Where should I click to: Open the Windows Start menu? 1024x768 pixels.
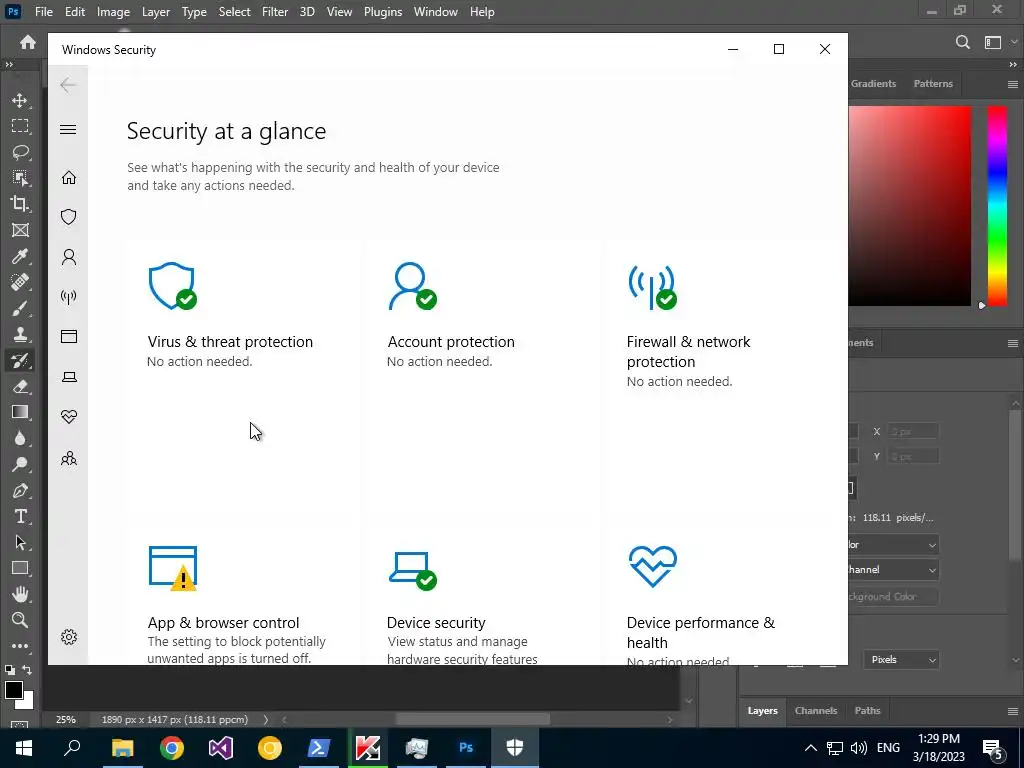[24, 748]
